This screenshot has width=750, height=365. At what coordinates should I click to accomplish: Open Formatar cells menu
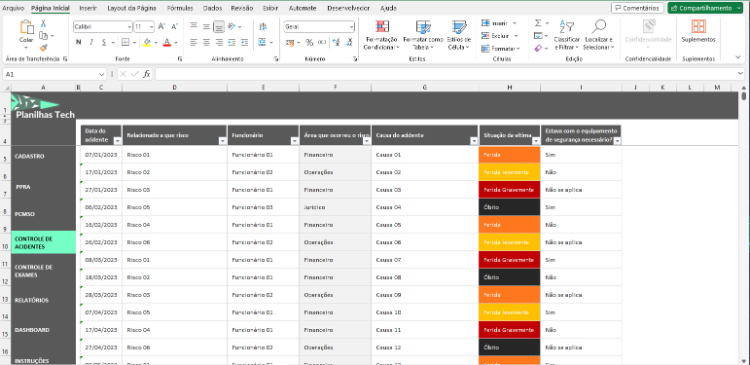500,48
